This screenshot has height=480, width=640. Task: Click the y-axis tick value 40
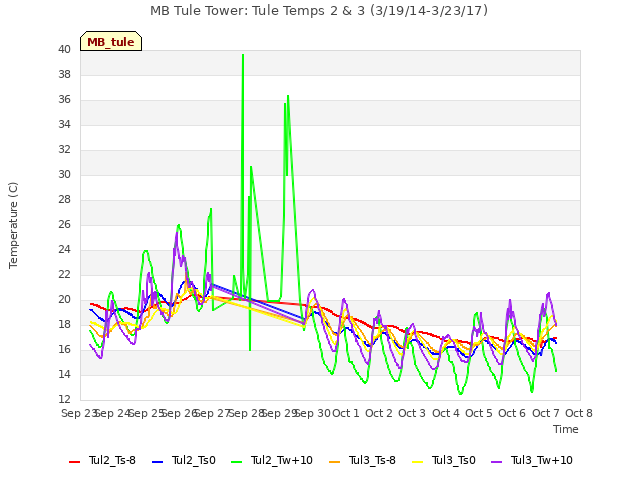pos(64,50)
